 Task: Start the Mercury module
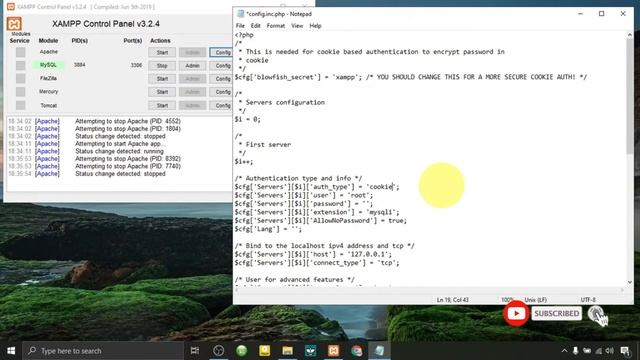[162, 92]
